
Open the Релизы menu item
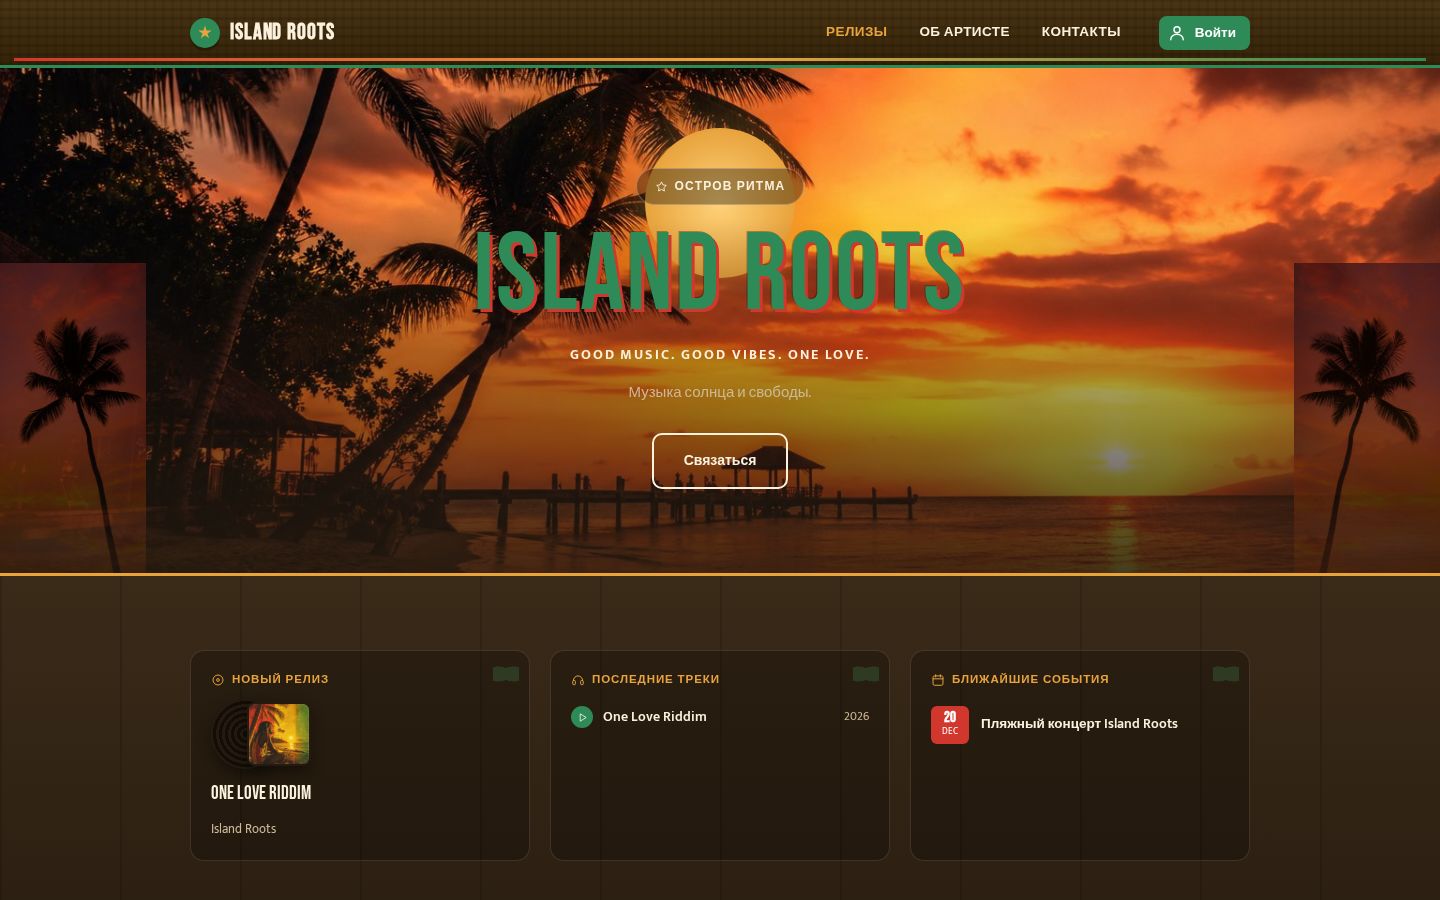coord(856,32)
